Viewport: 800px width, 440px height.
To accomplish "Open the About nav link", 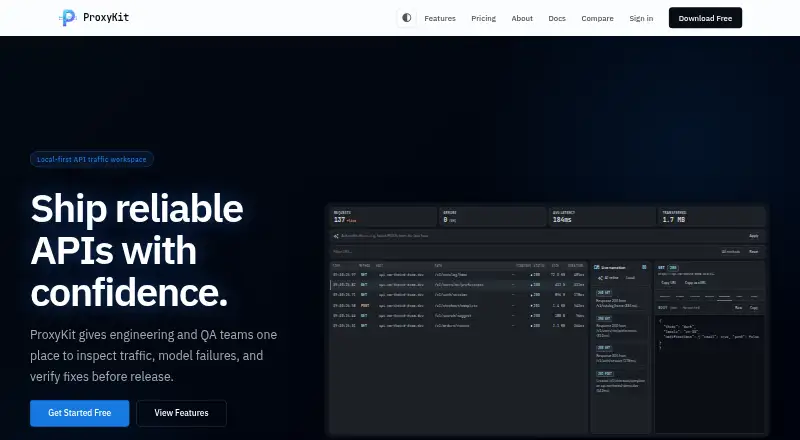I will click(x=522, y=18).
